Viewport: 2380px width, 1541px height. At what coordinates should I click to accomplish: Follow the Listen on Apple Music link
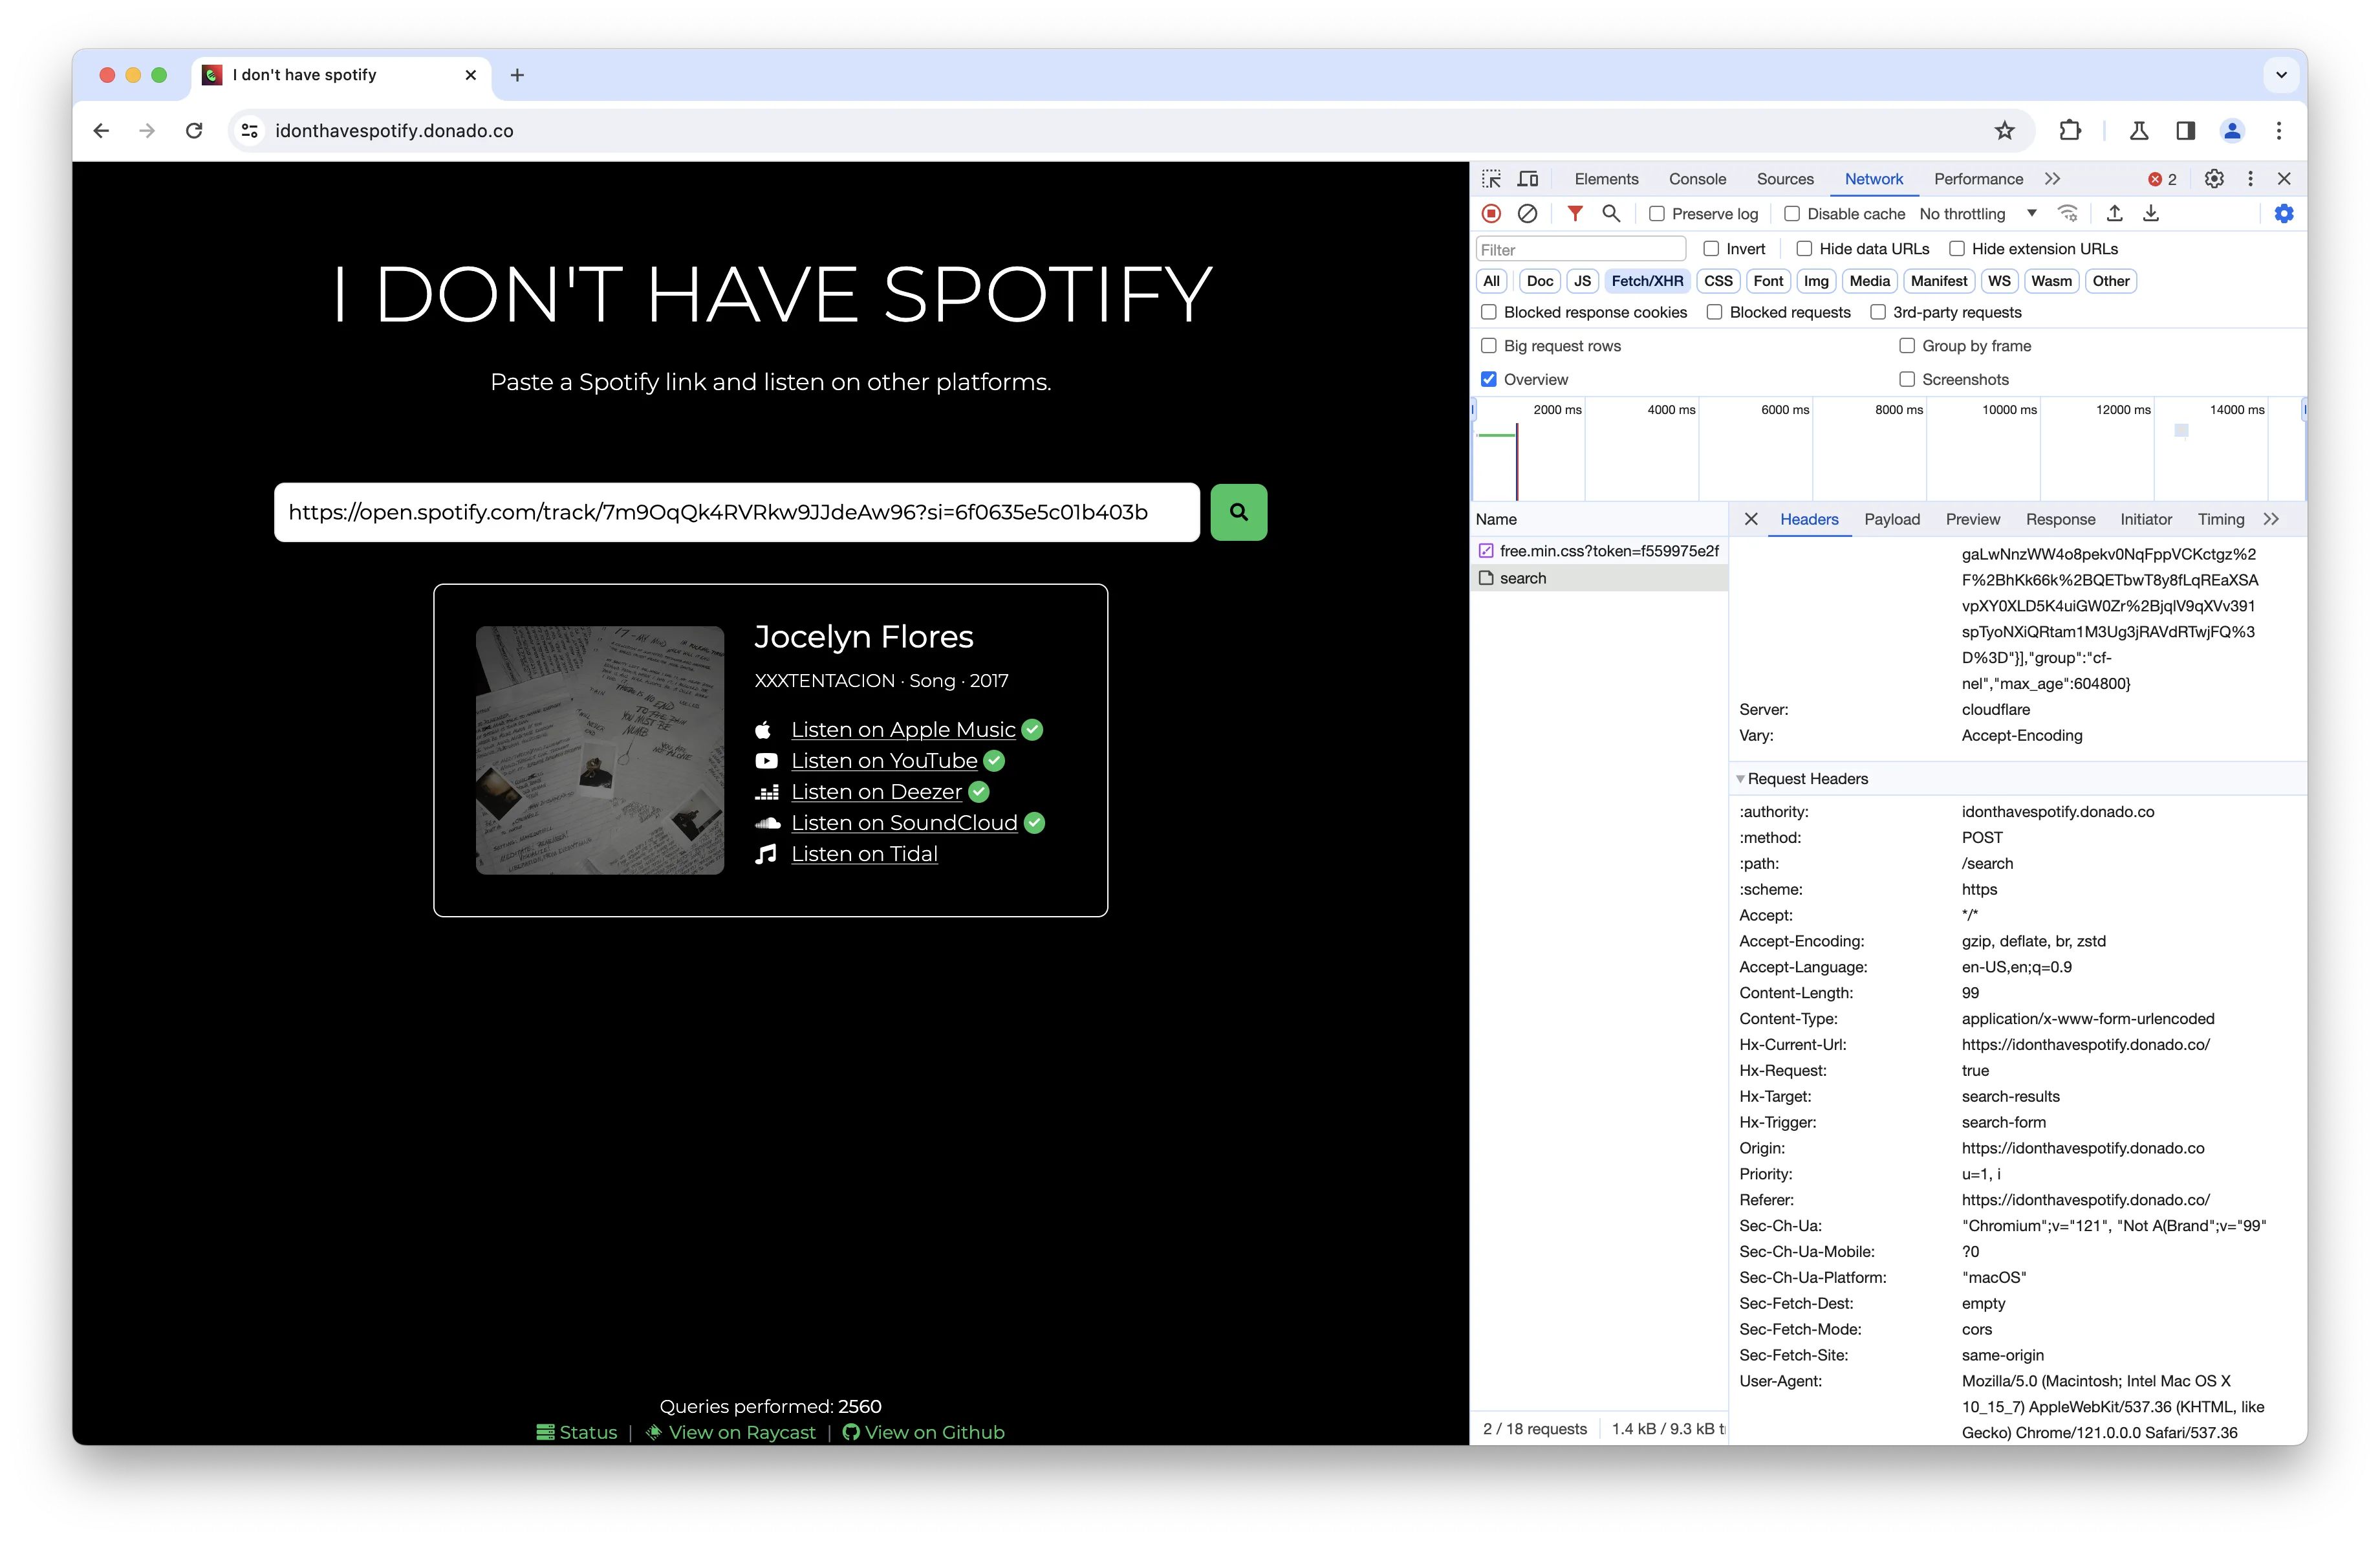point(903,729)
